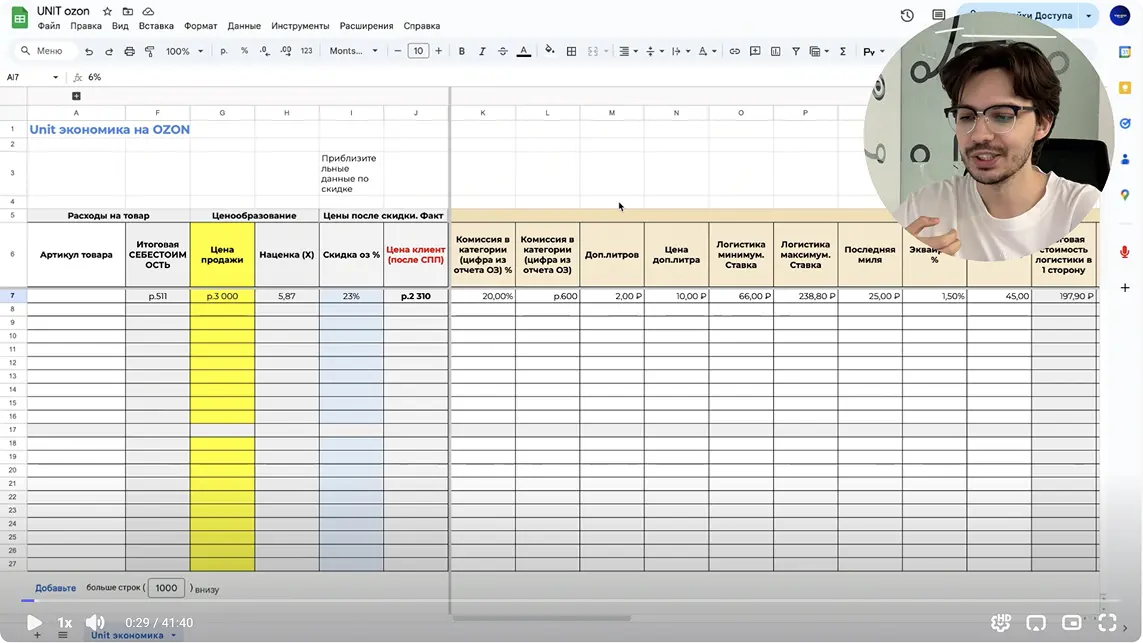Open the Данные menu
Image resolution: width=1143 pixels, height=643 pixels.
point(244,26)
